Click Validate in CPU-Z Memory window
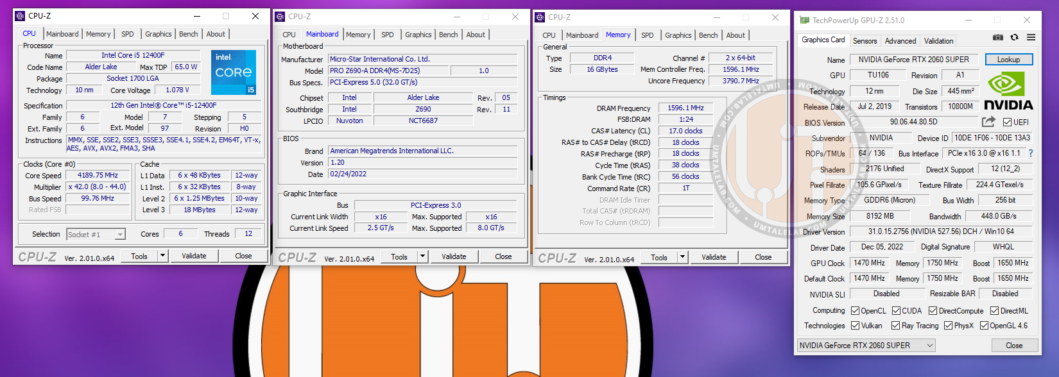Viewport: 1059px width, 377px height. click(x=714, y=257)
